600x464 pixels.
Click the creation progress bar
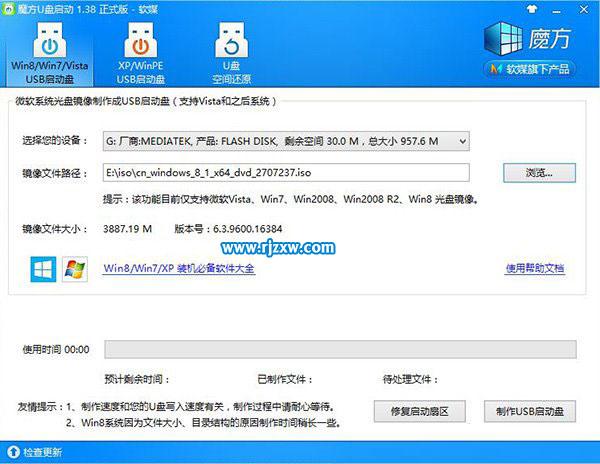(x=340, y=349)
